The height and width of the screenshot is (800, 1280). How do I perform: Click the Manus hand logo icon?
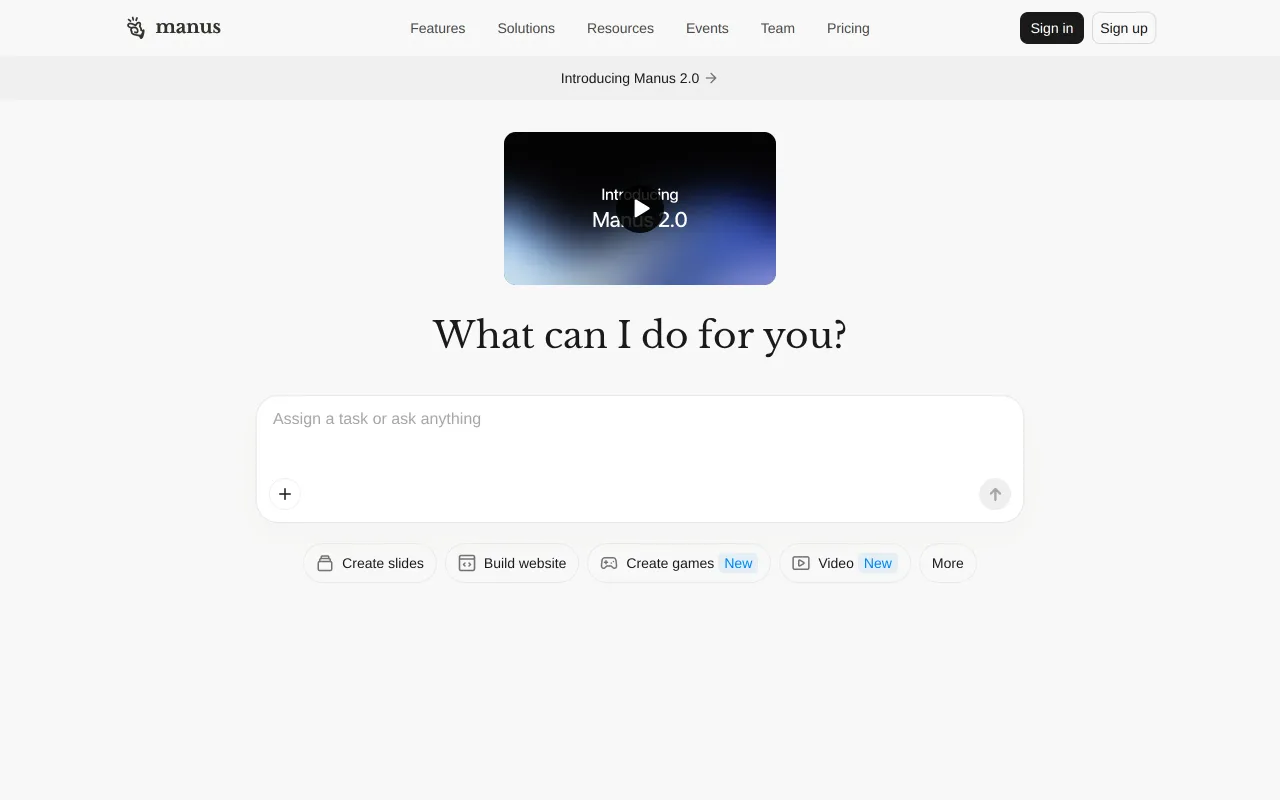pos(136,28)
